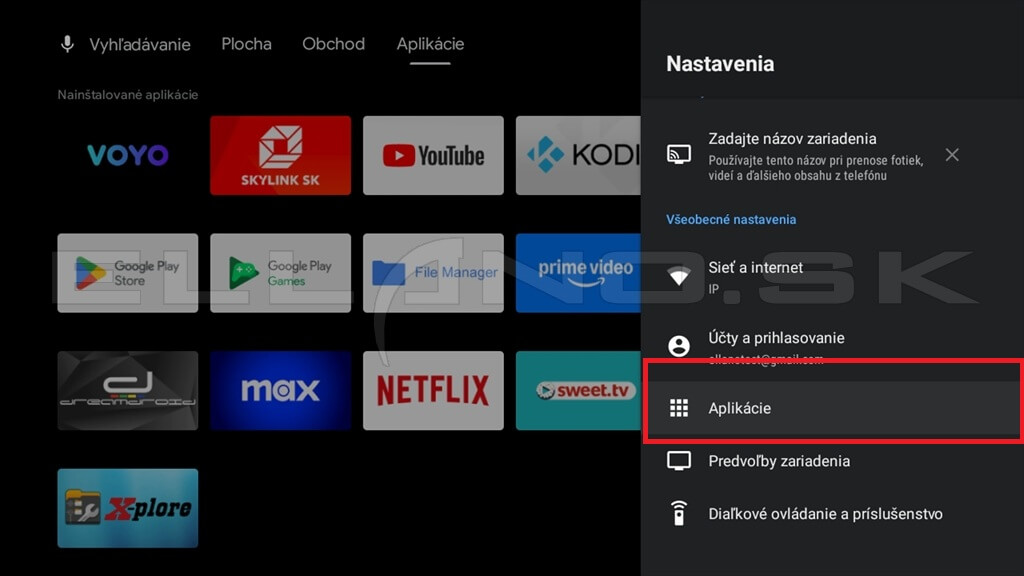The height and width of the screenshot is (576, 1024).
Task: Open Prime Video app
Action: point(578,273)
